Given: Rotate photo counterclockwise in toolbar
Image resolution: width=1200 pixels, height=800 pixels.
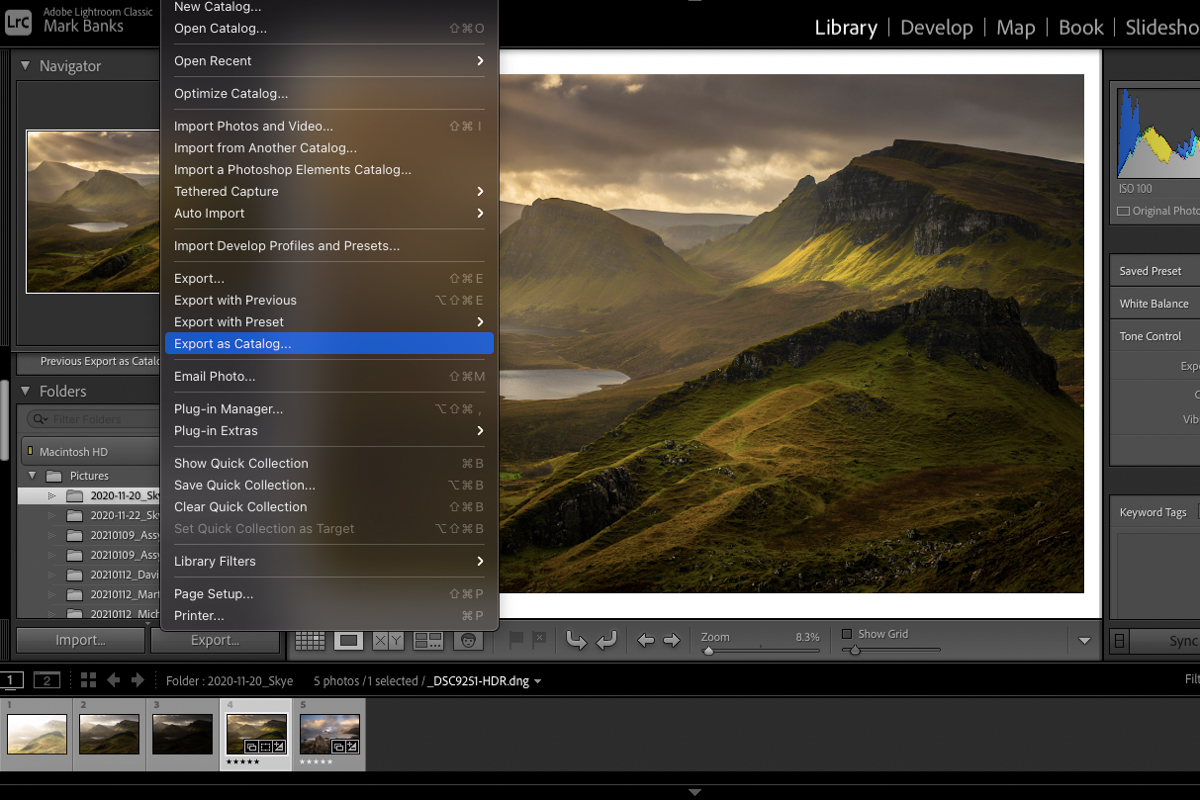Looking at the screenshot, I should tap(576, 641).
